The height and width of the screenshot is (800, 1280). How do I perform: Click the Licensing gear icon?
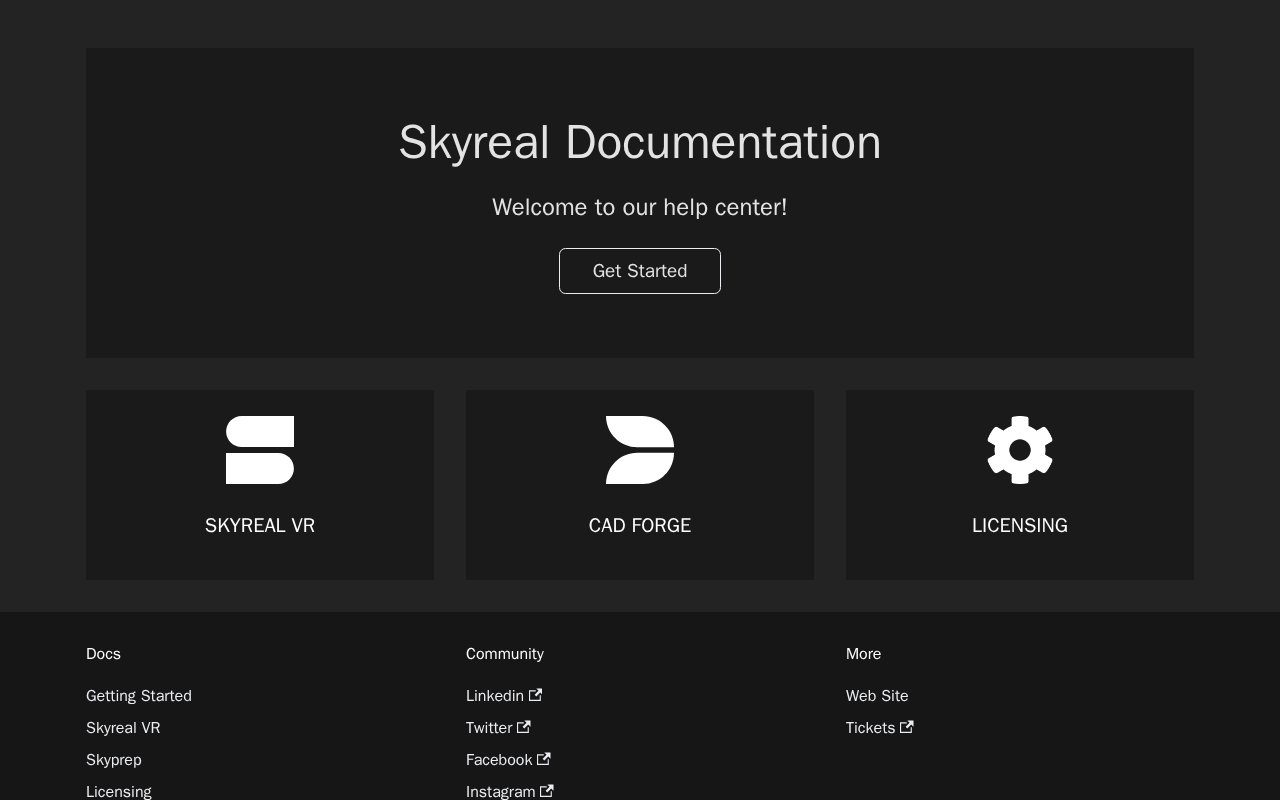(x=1020, y=450)
